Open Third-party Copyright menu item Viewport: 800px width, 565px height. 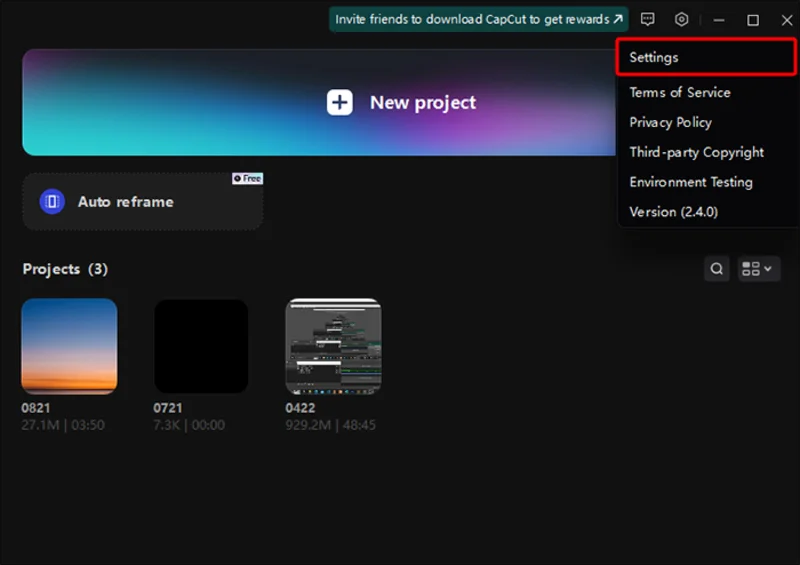pos(696,152)
